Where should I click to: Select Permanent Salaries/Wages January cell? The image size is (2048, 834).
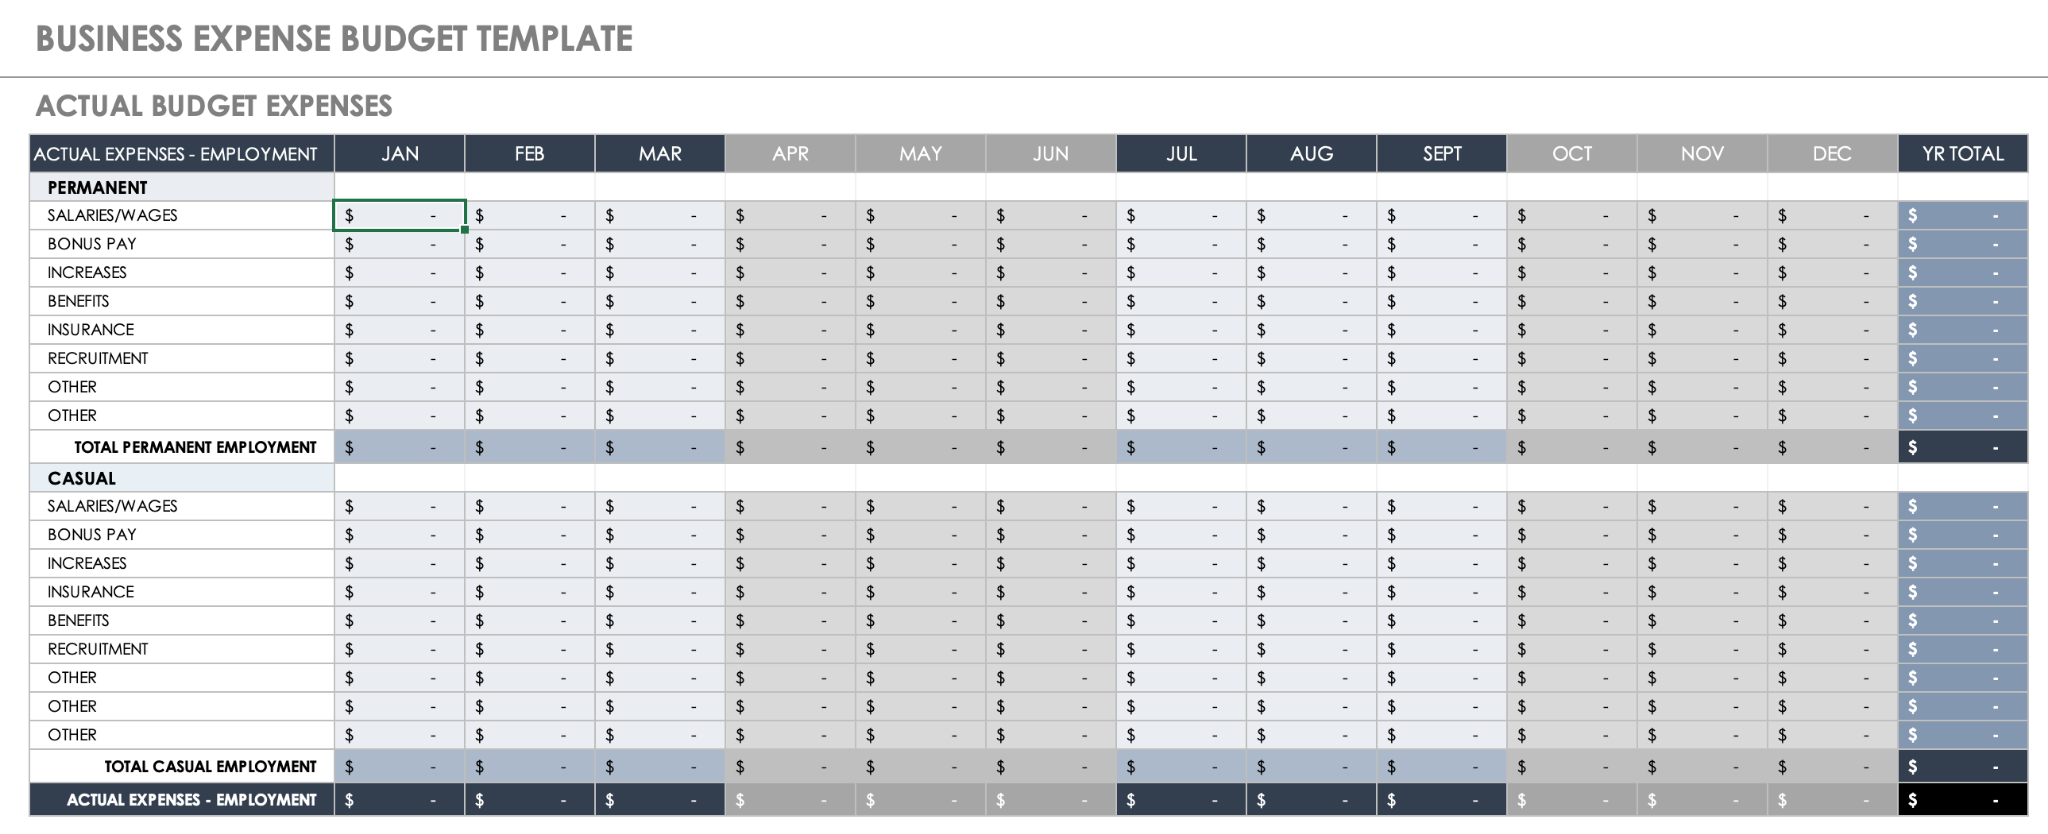pos(399,215)
